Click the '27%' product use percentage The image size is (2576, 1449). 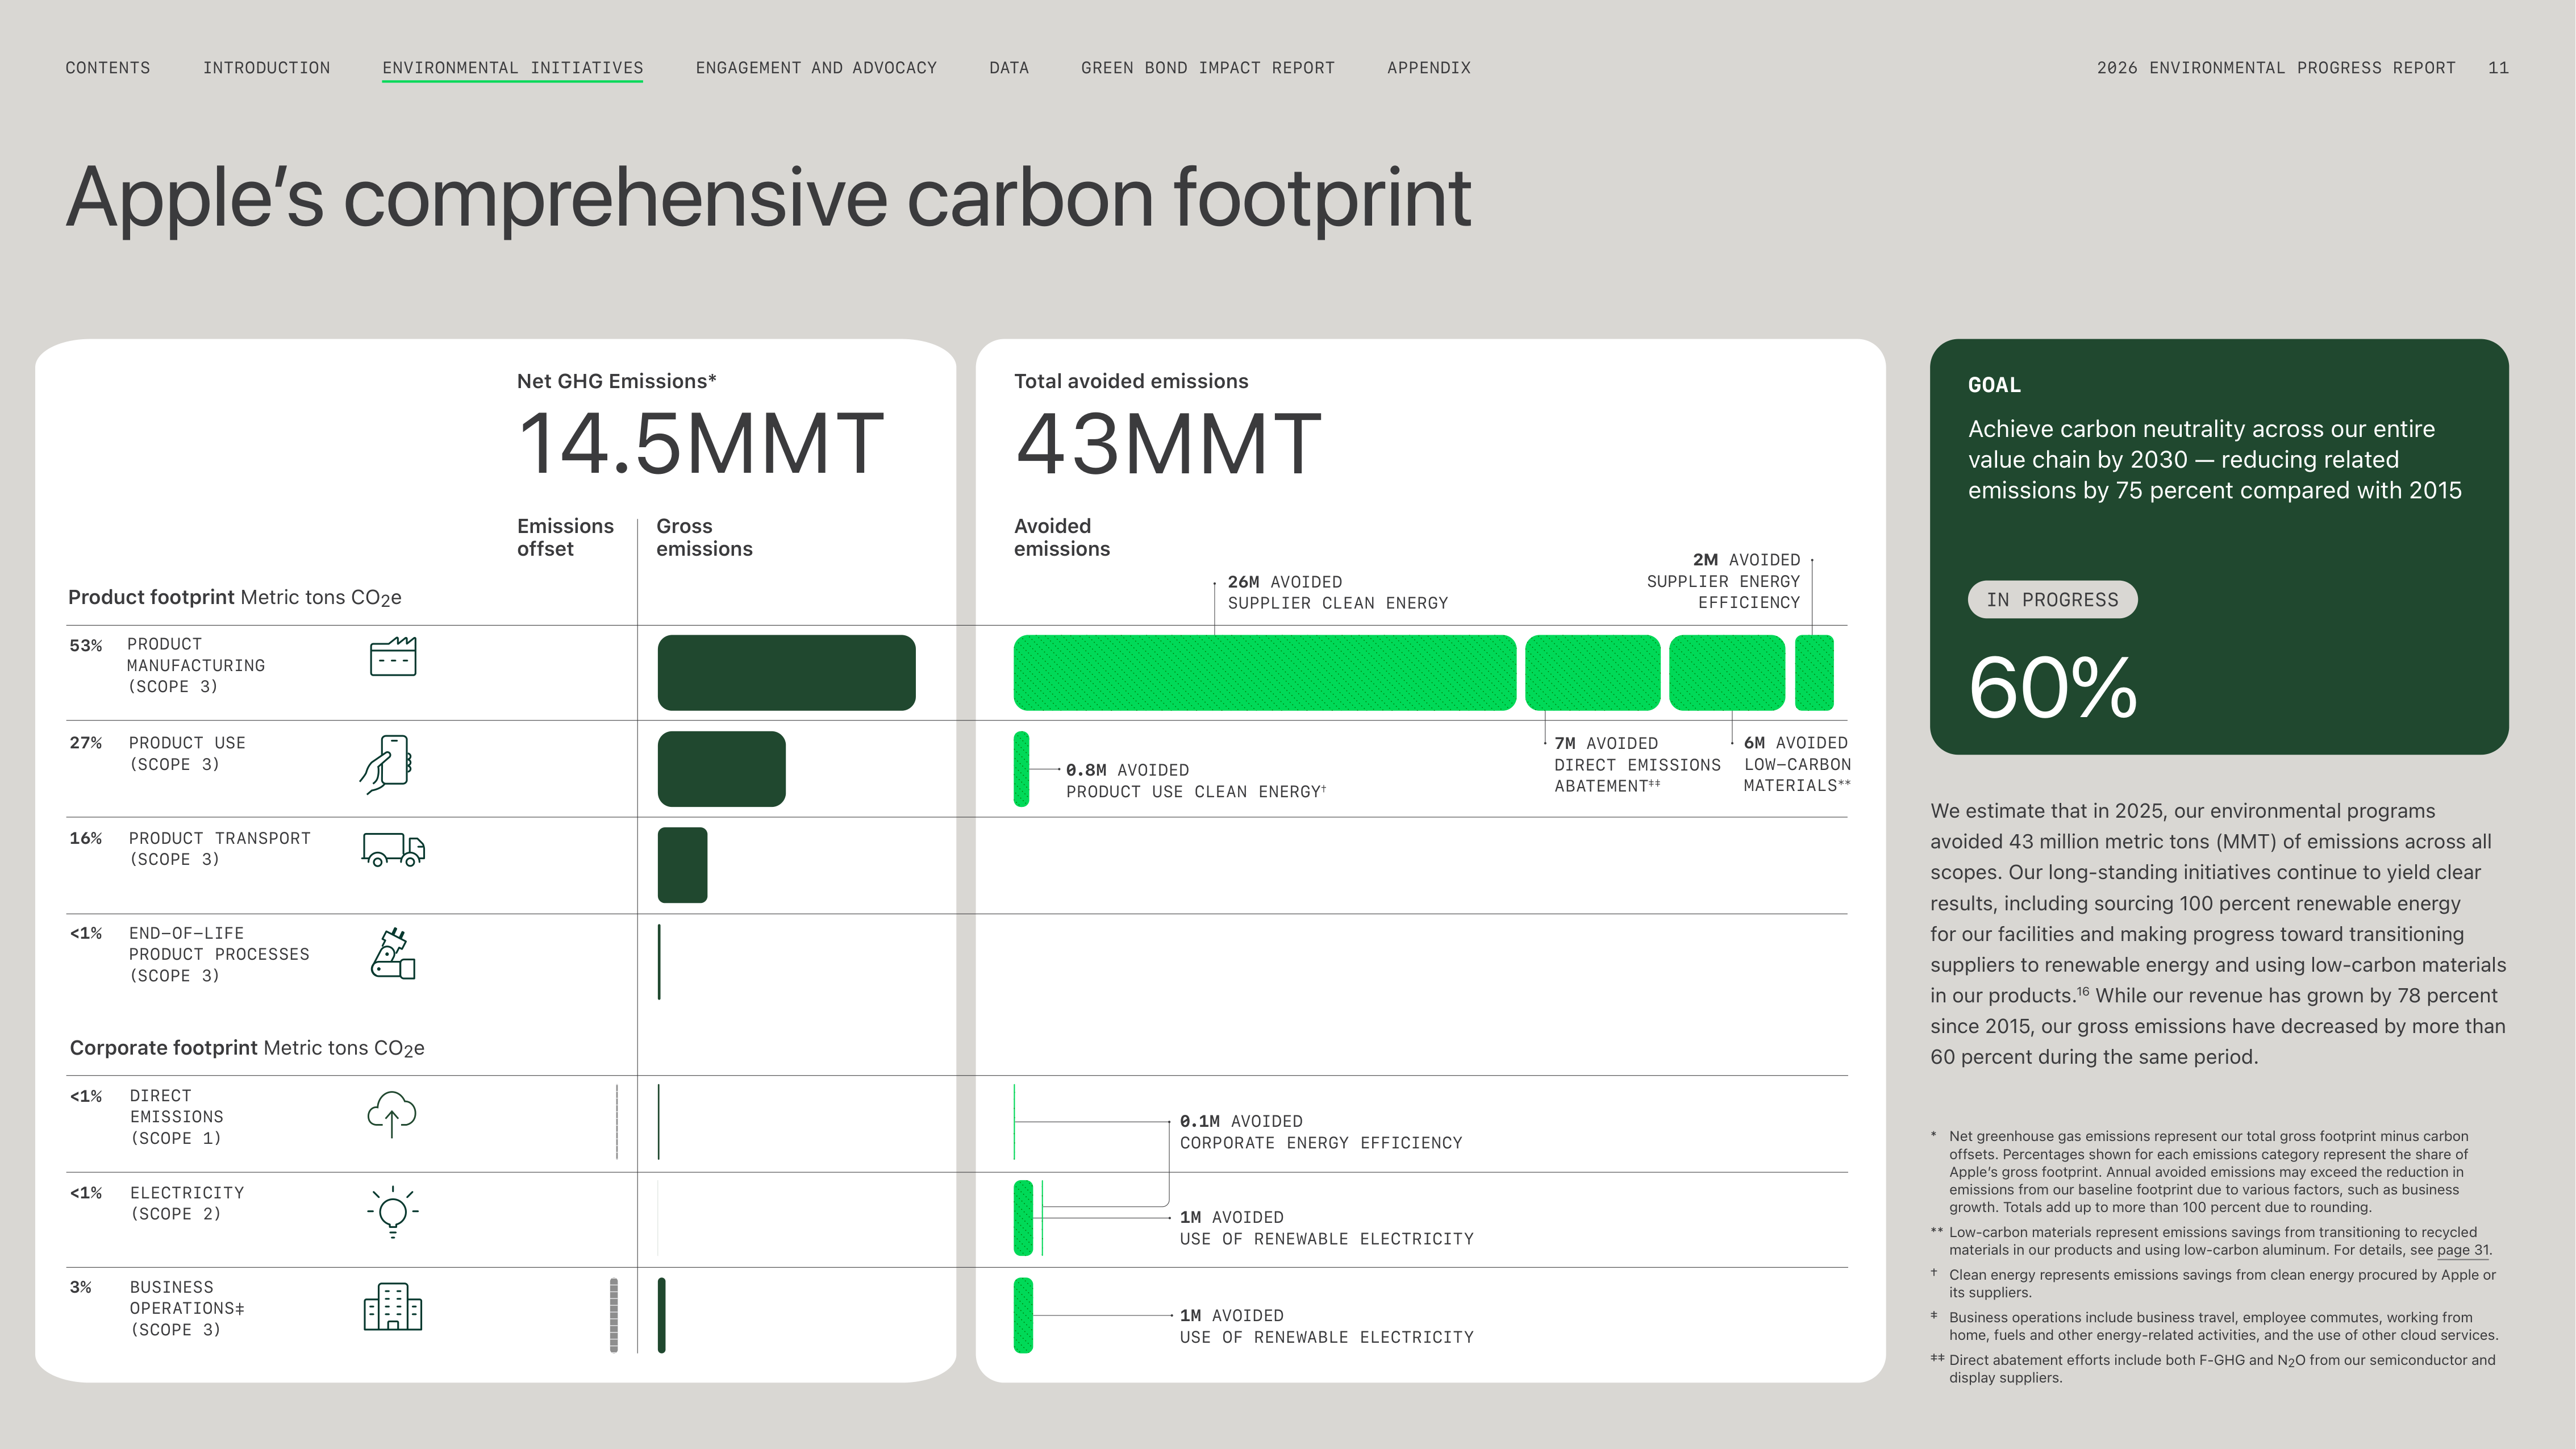86,743
